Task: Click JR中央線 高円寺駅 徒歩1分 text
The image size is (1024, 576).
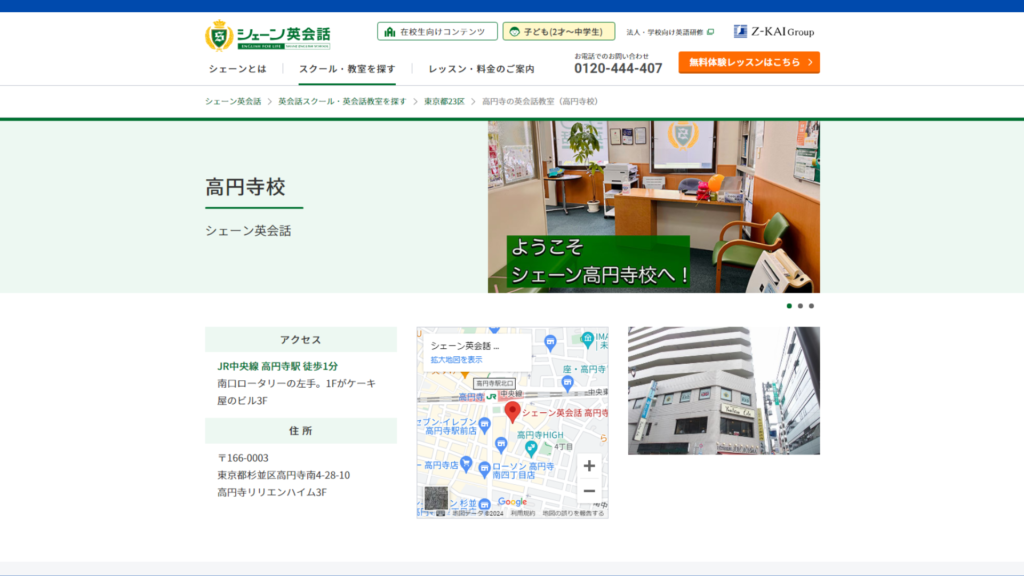Action: pyautogui.click(x=278, y=366)
